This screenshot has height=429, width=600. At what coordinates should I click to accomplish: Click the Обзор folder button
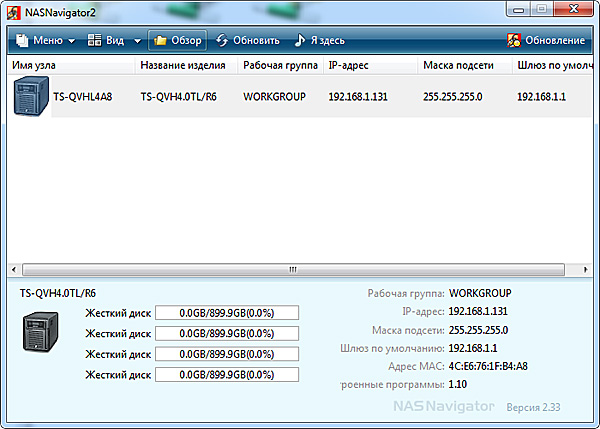coord(178,41)
